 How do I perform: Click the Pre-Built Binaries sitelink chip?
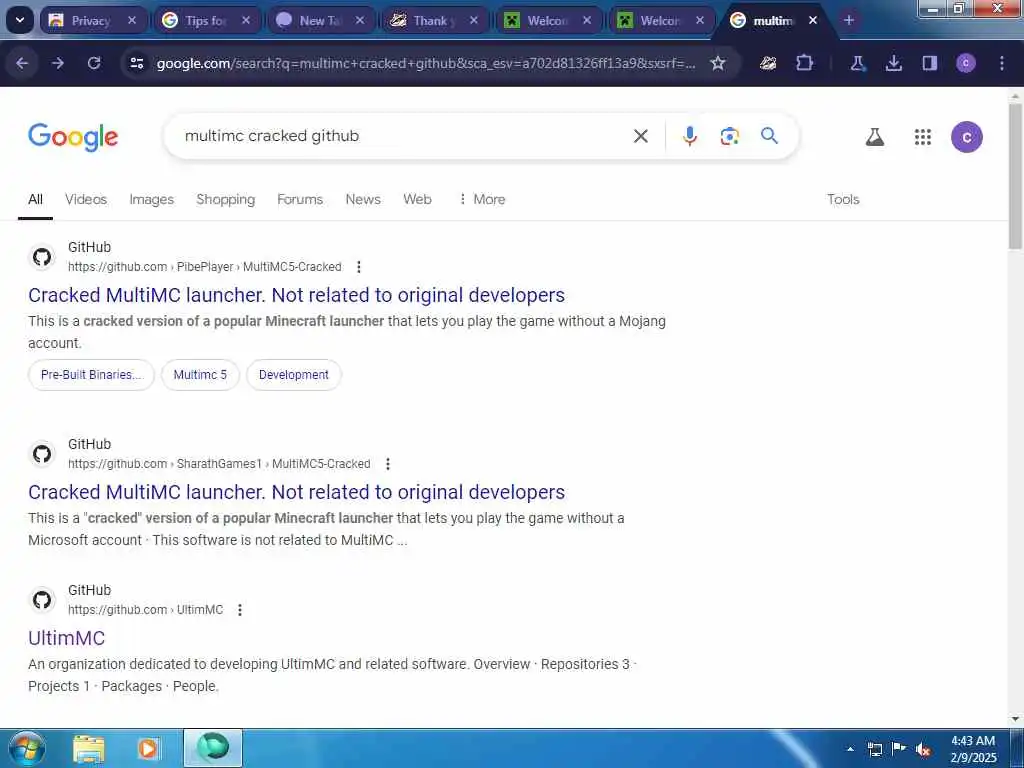91,375
